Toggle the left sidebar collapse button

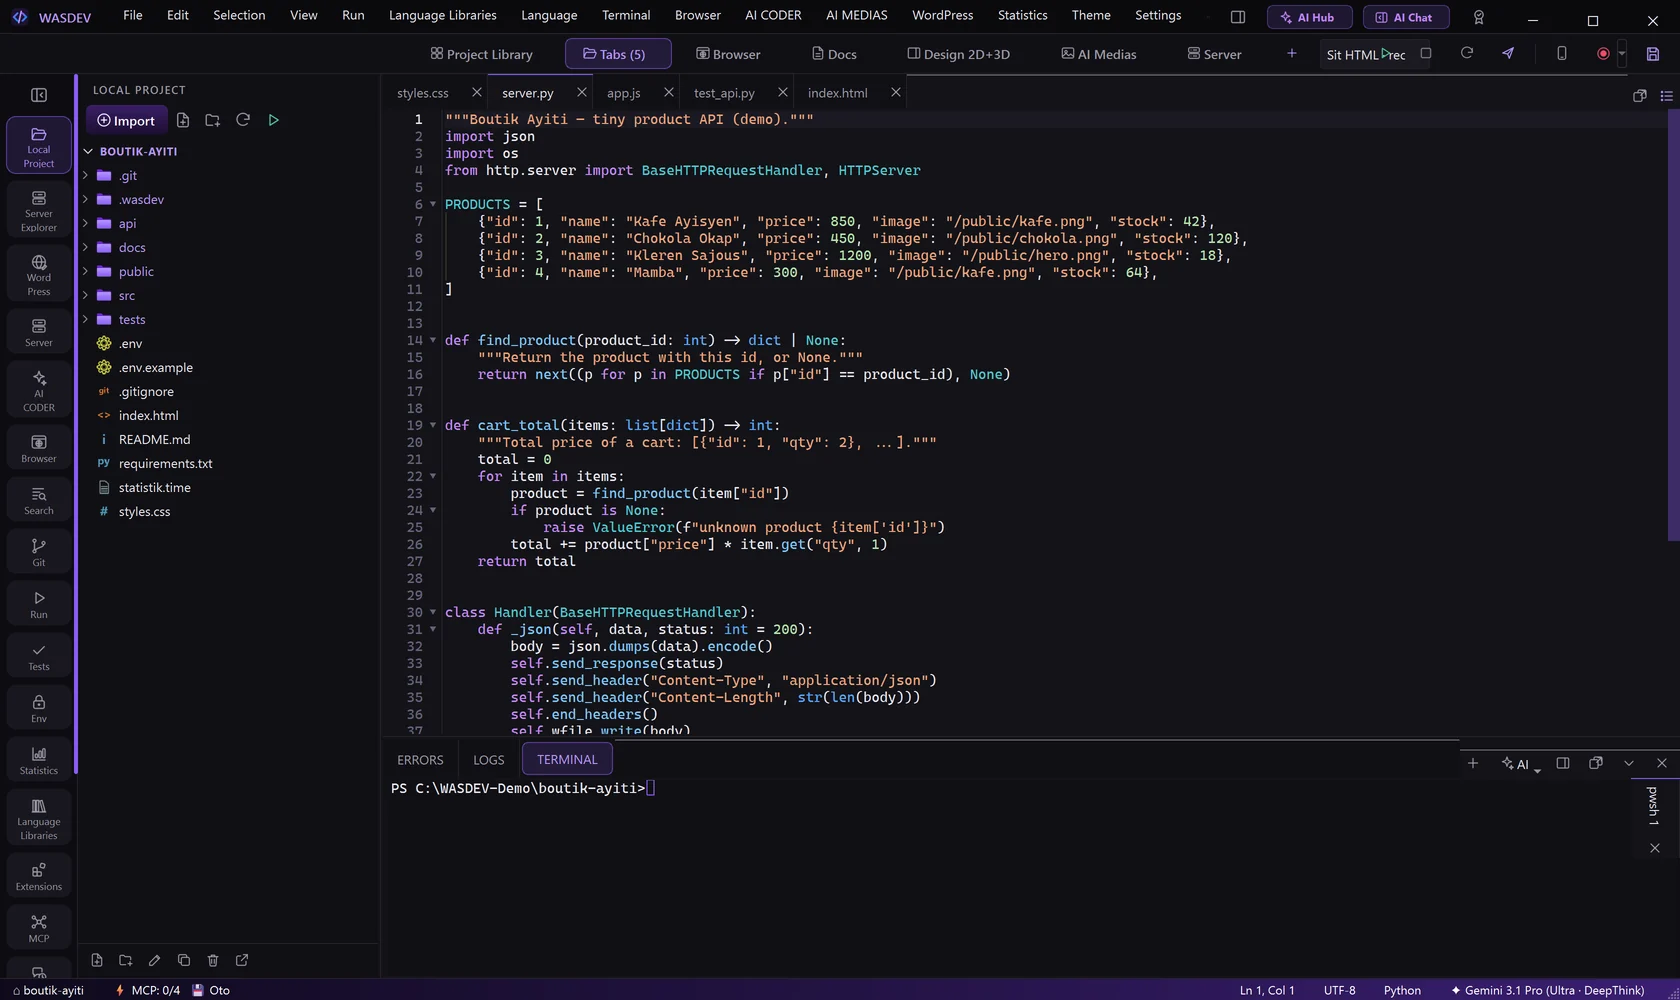39,95
